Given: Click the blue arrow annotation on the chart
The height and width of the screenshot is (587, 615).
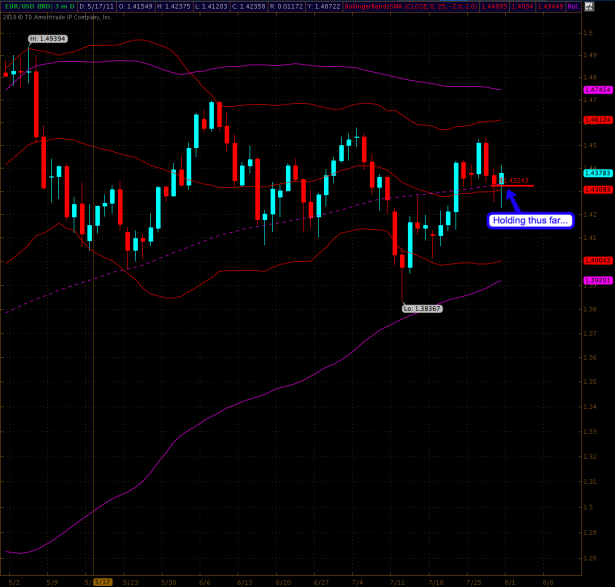Looking at the screenshot, I should [x=513, y=199].
